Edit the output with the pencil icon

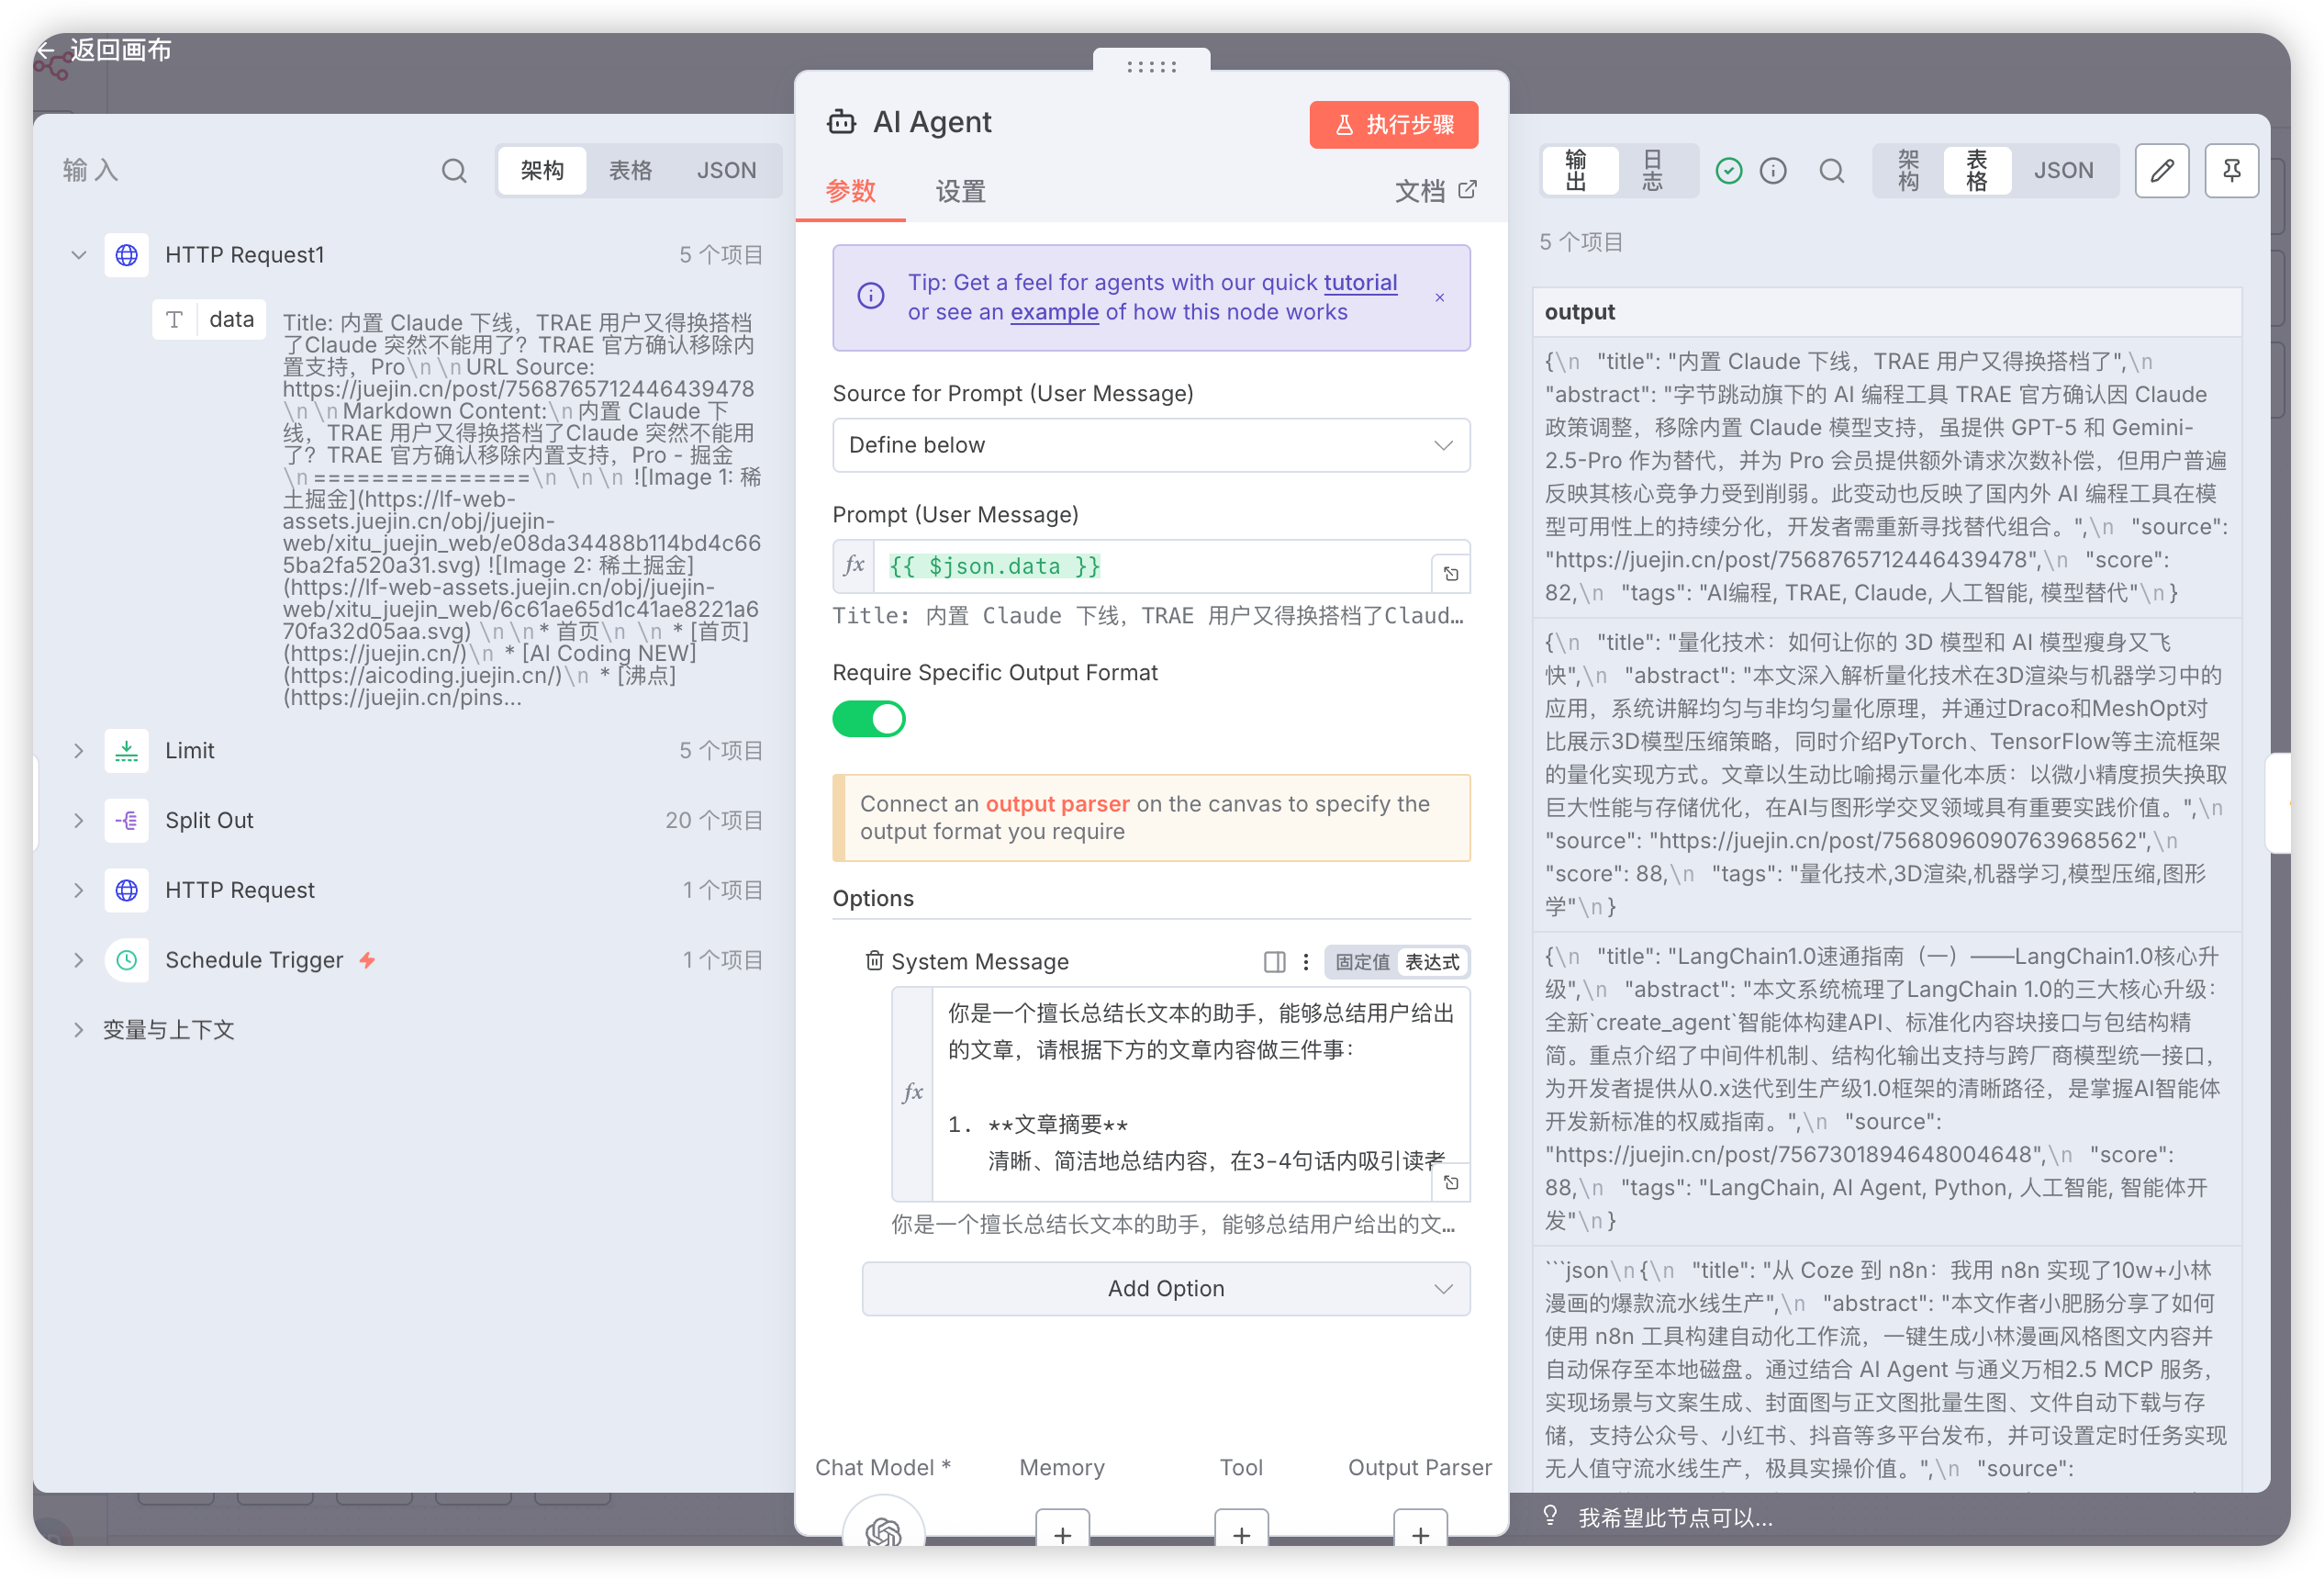coord(2162,171)
